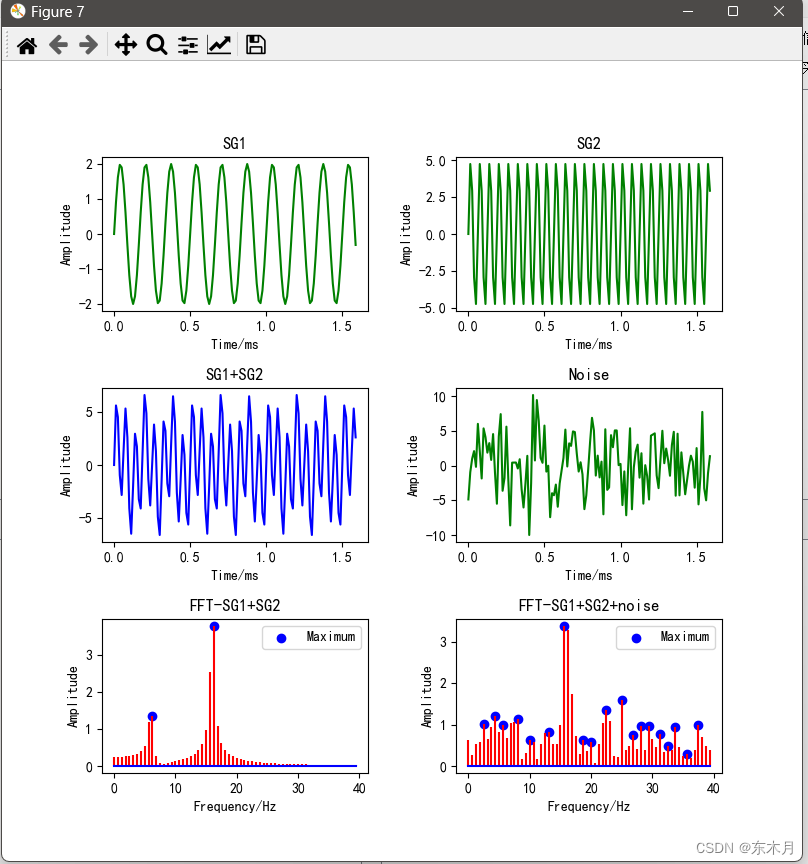This screenshot has width=808, height=864.
Task: Click Maximum legend in FFT-SG1+SG2+noise plot
Action: pos(666,638)
